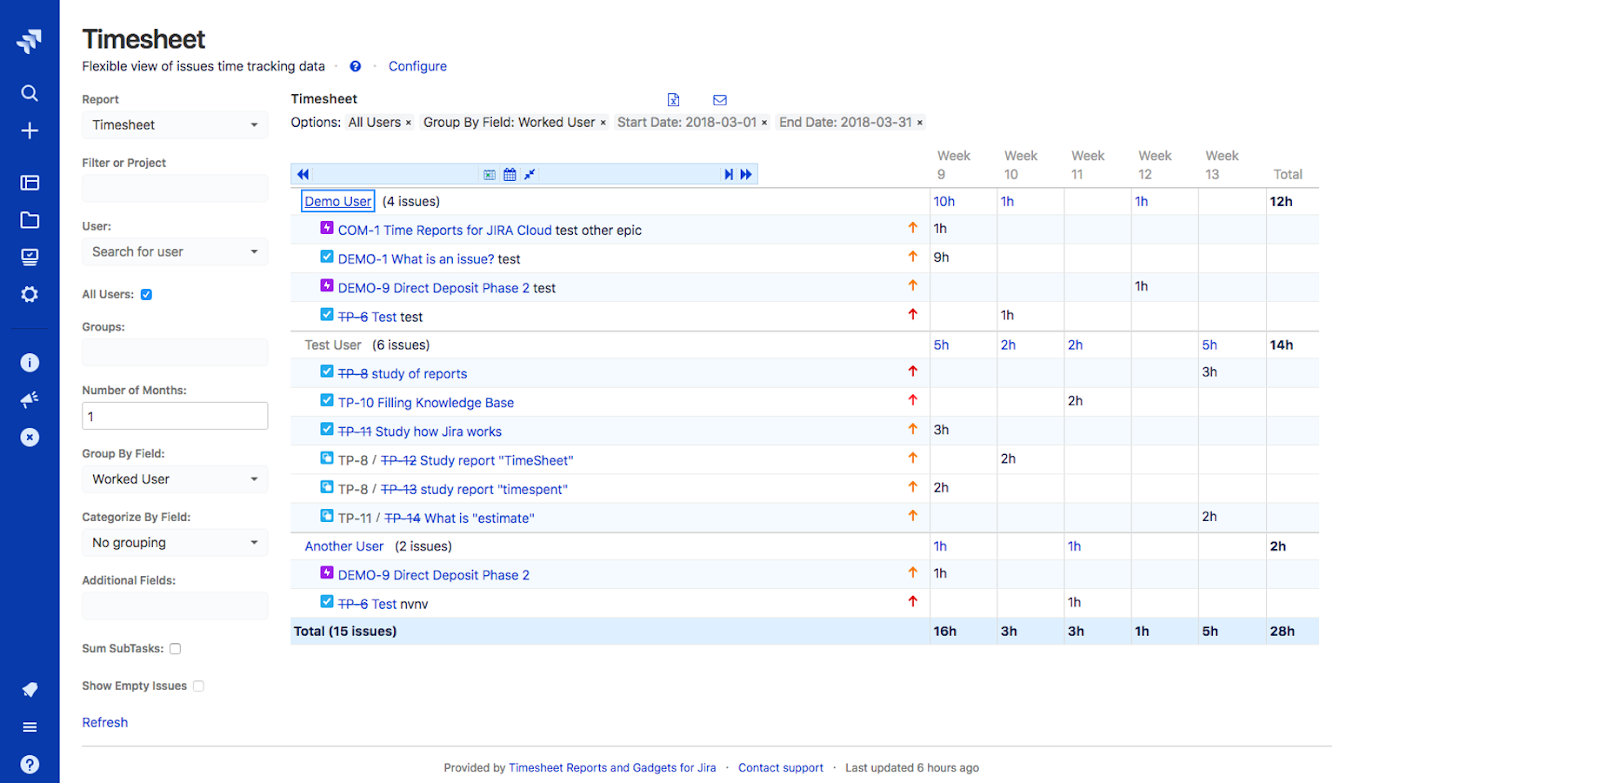Click the Contact support link
1600x783 pixels.
(x=781, y=768)
